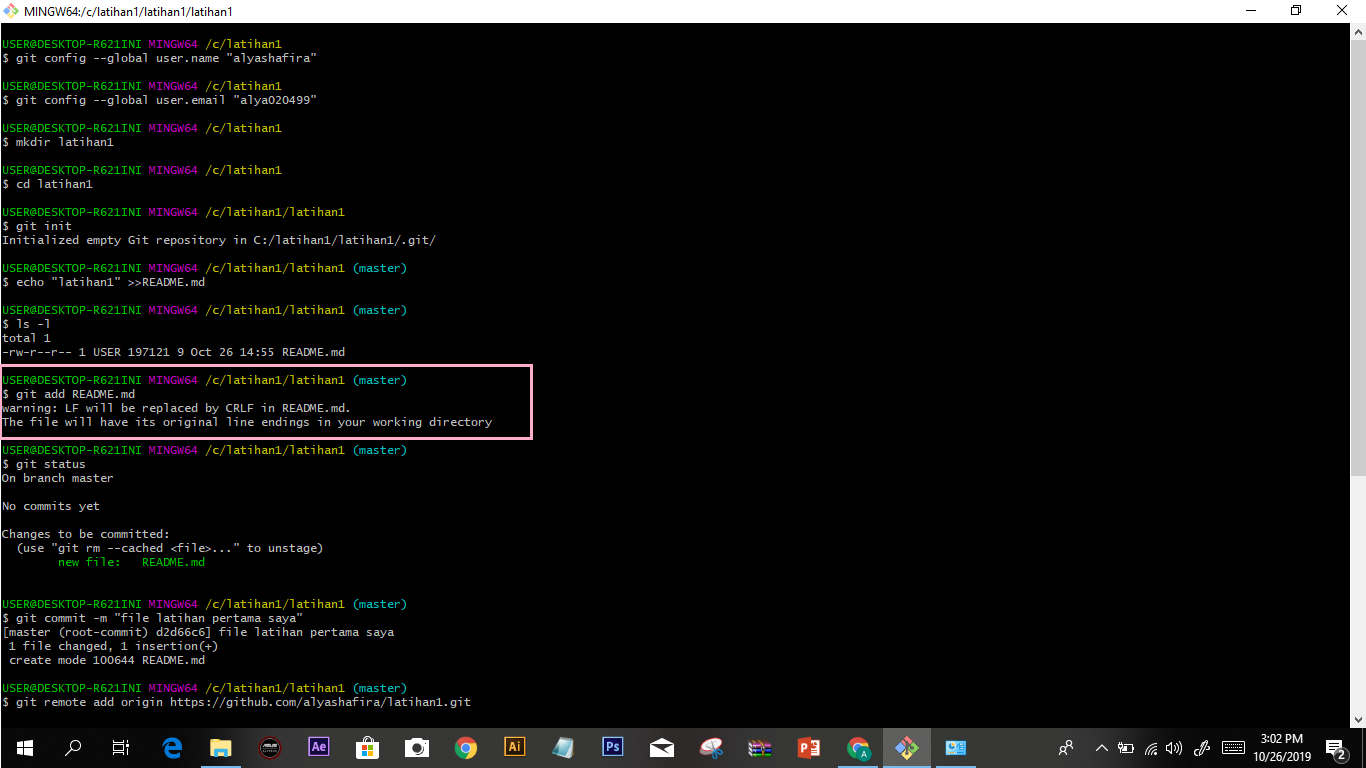
Task: Open Wi-Fi network settings from the tray
Action: 1151,747
